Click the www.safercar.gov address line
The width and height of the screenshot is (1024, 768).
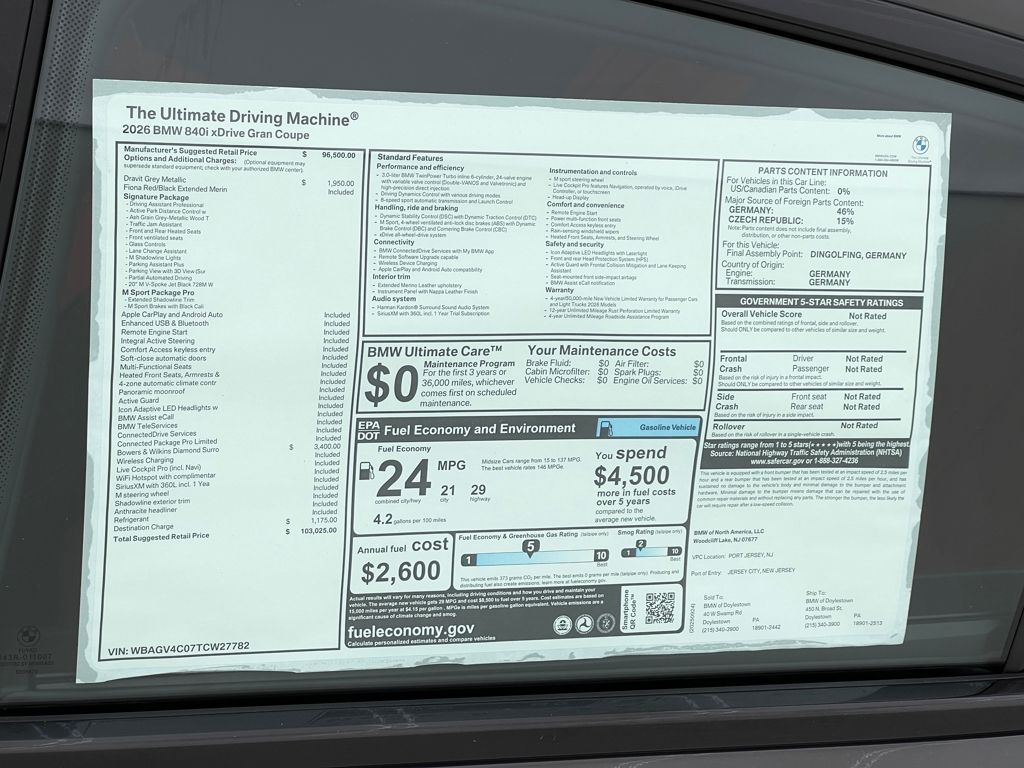(x=805, y=461)
